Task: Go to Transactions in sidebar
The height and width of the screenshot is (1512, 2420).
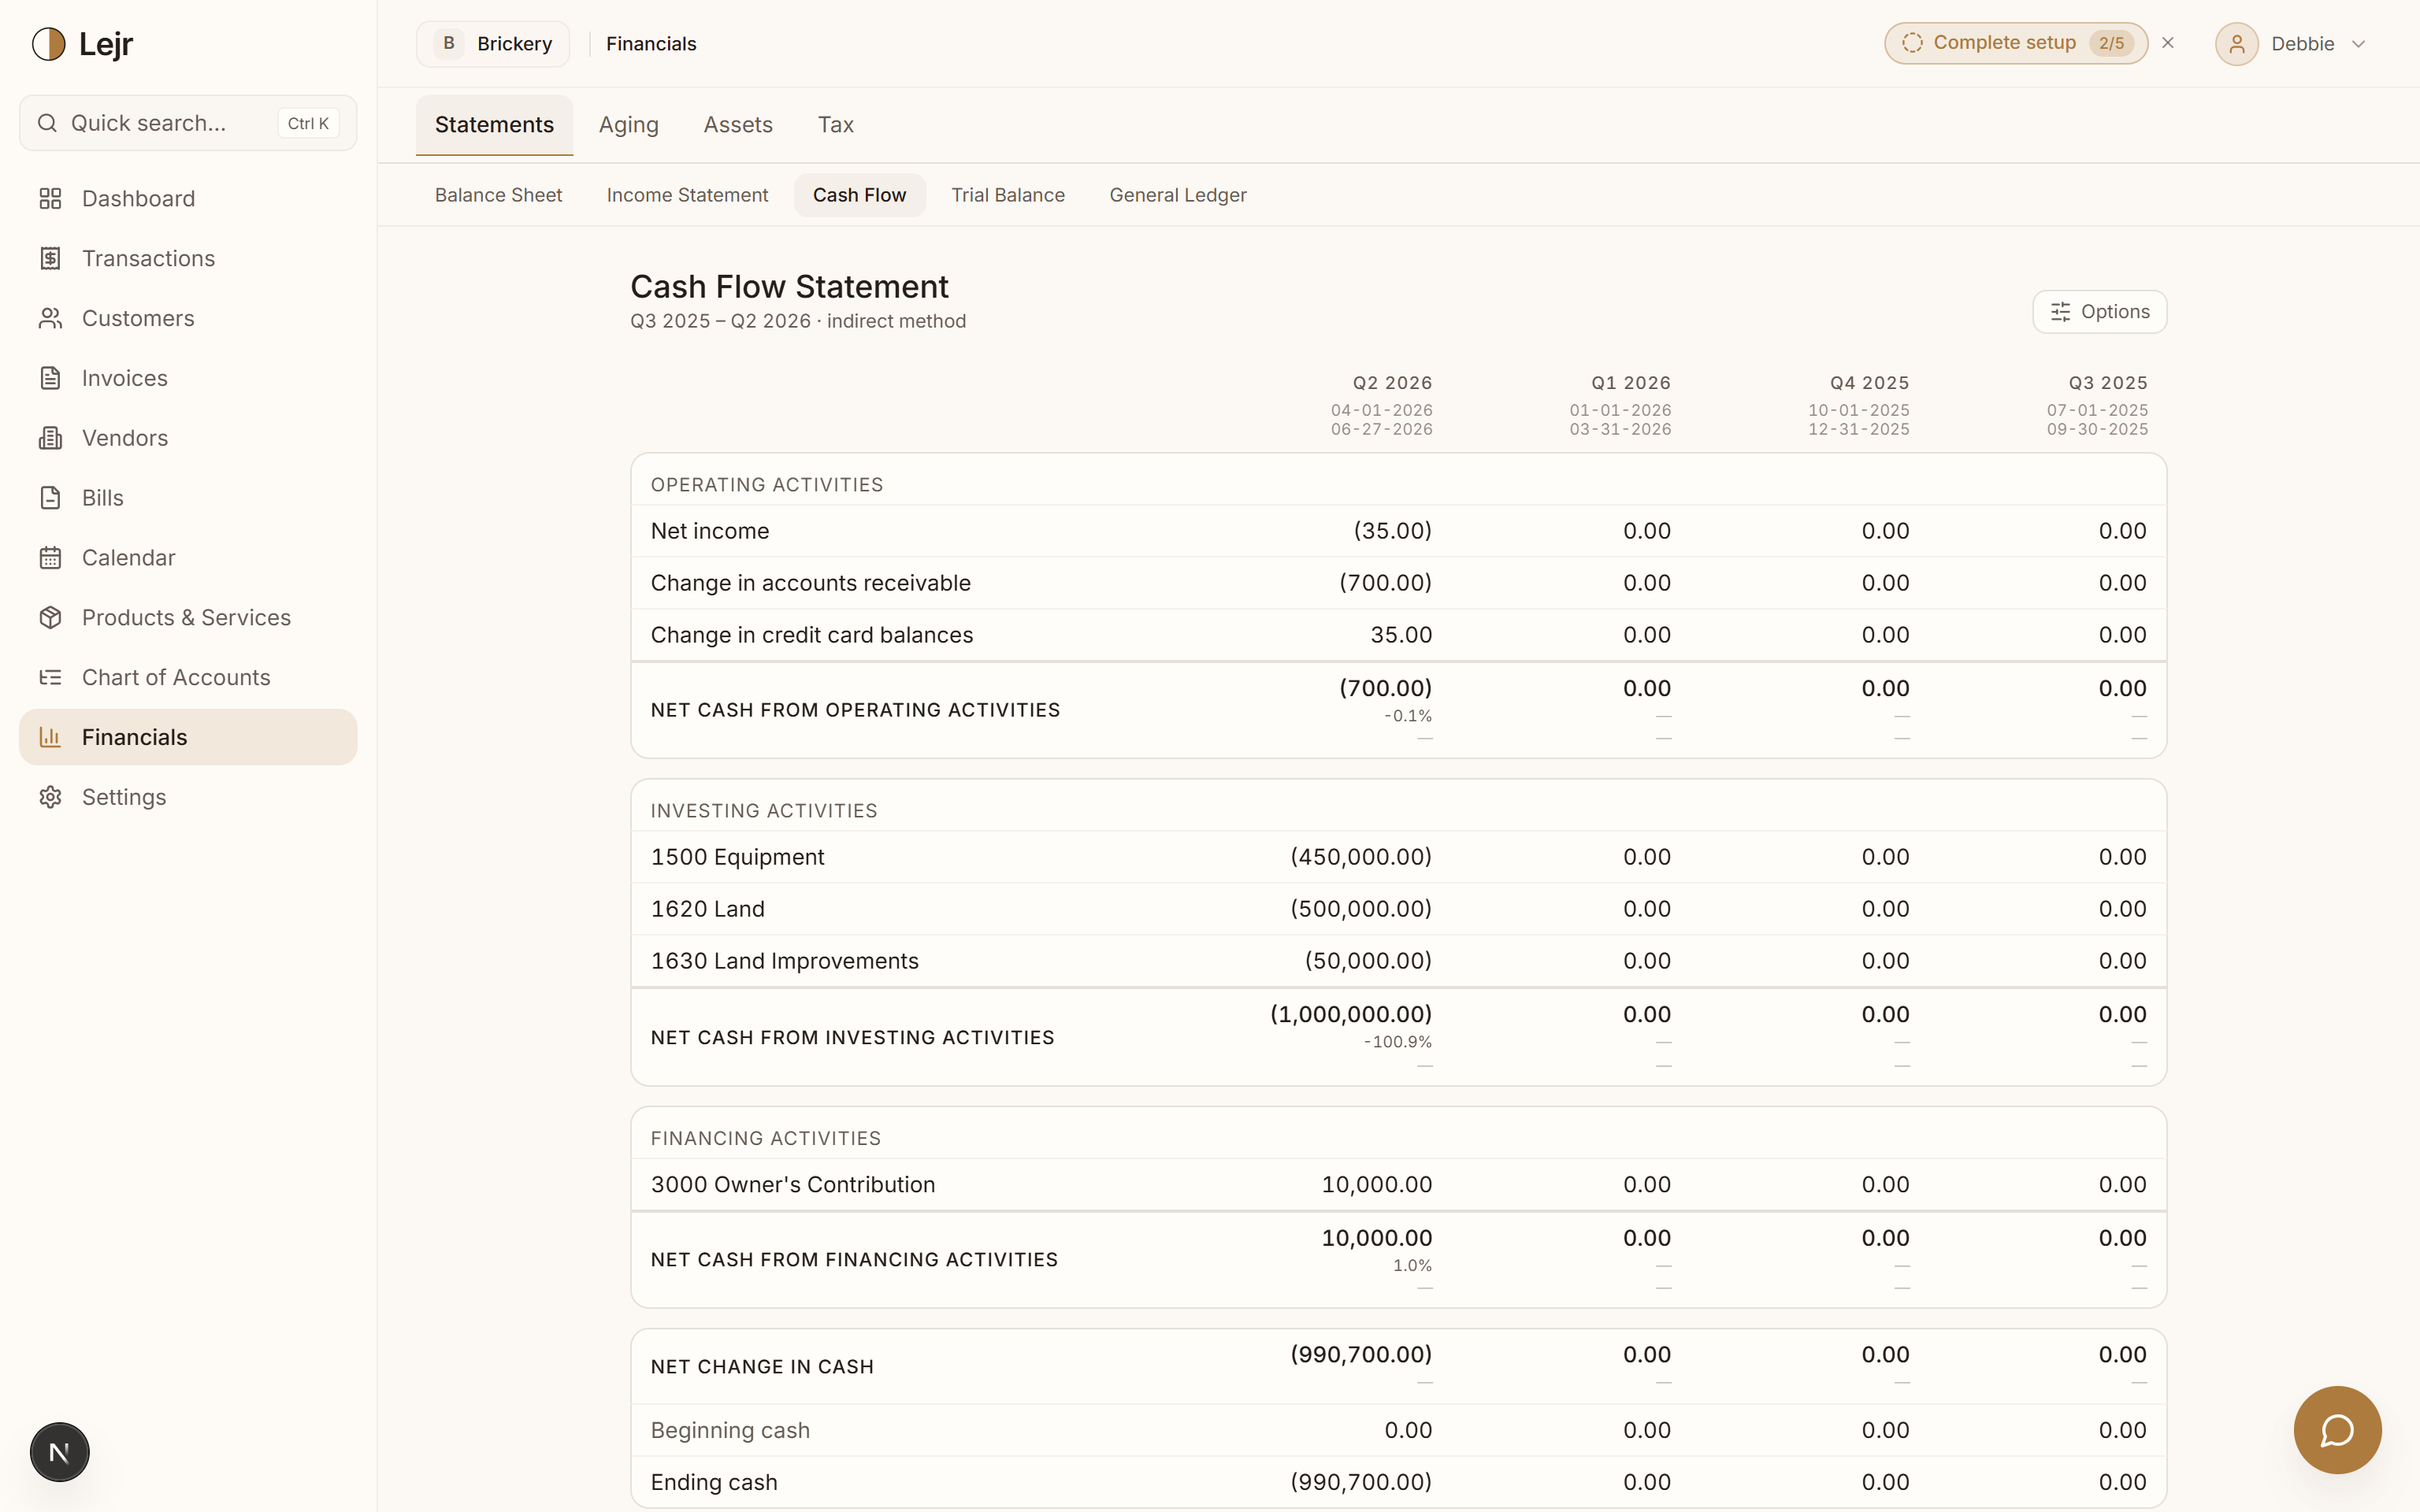Action: pyautogui.click(x=188, y=258)
